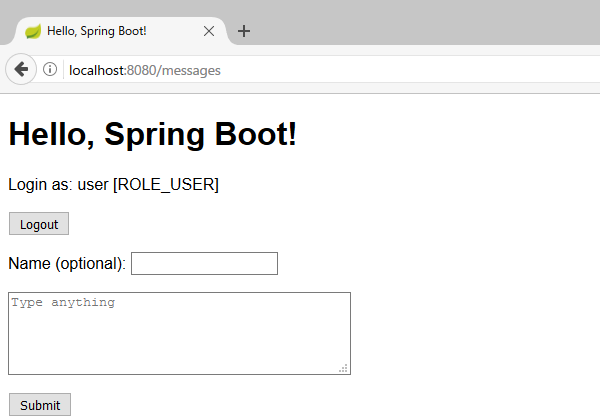Show site information via the info icon

(x=50, y=69)
